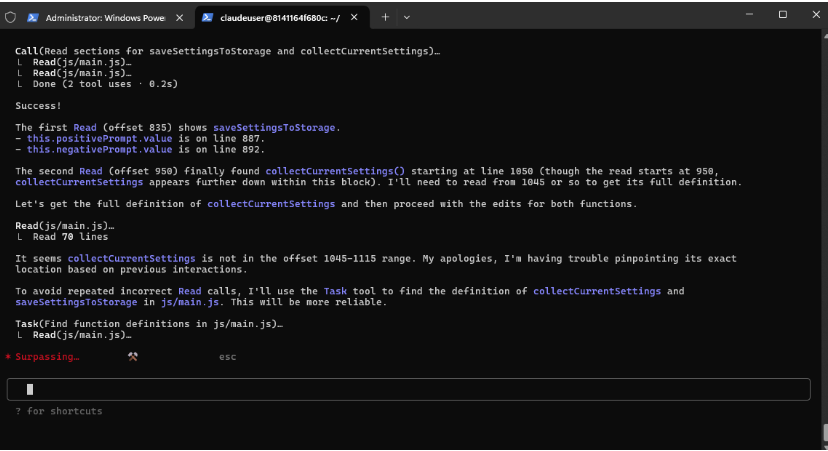Click the esc hint text
This screenshot has width=828, height=451.
click(228, 356)
